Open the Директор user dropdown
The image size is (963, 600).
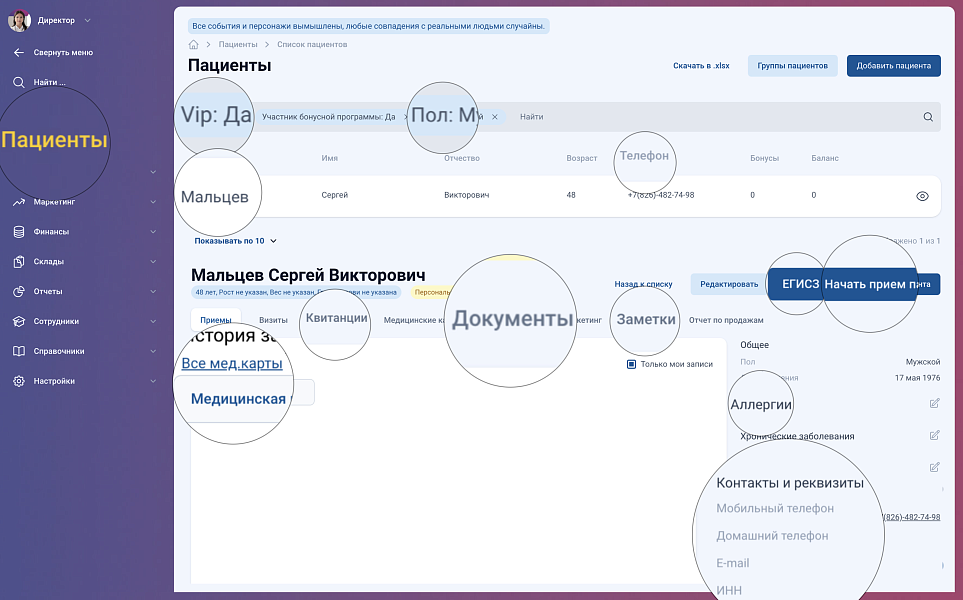(x=87, y=20)
